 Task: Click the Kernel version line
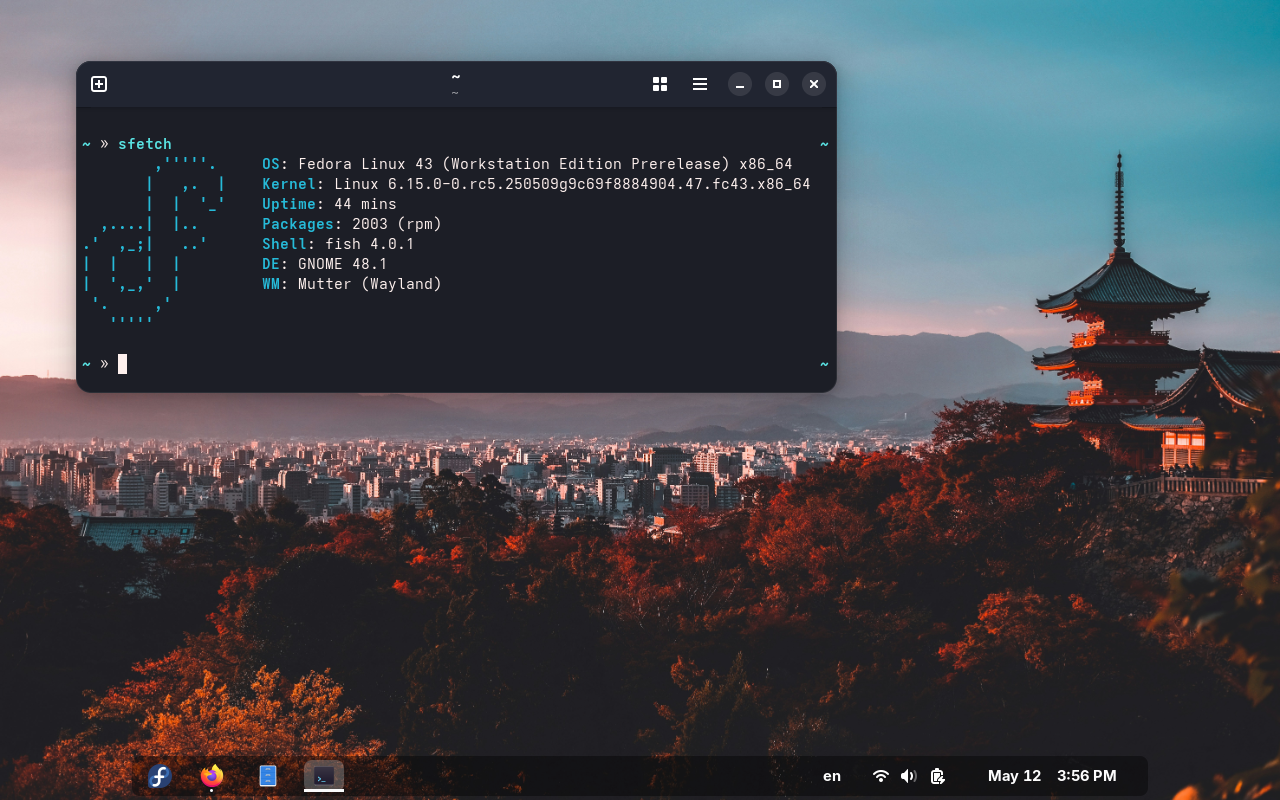[x=536, y=184]
